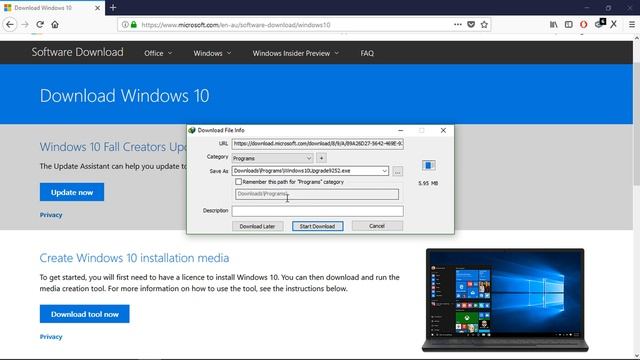Click the URL field in download dialog

(318, 144)
